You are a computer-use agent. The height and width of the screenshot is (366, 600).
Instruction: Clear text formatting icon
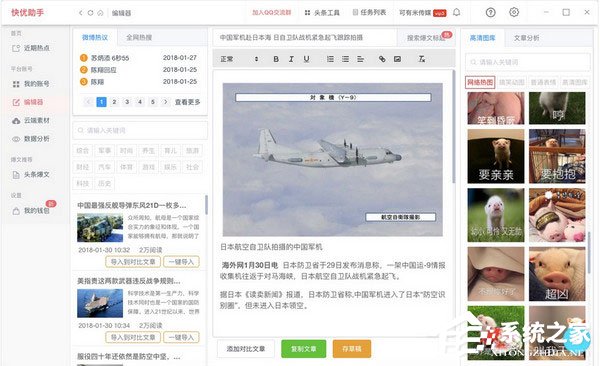click(422, 59)
